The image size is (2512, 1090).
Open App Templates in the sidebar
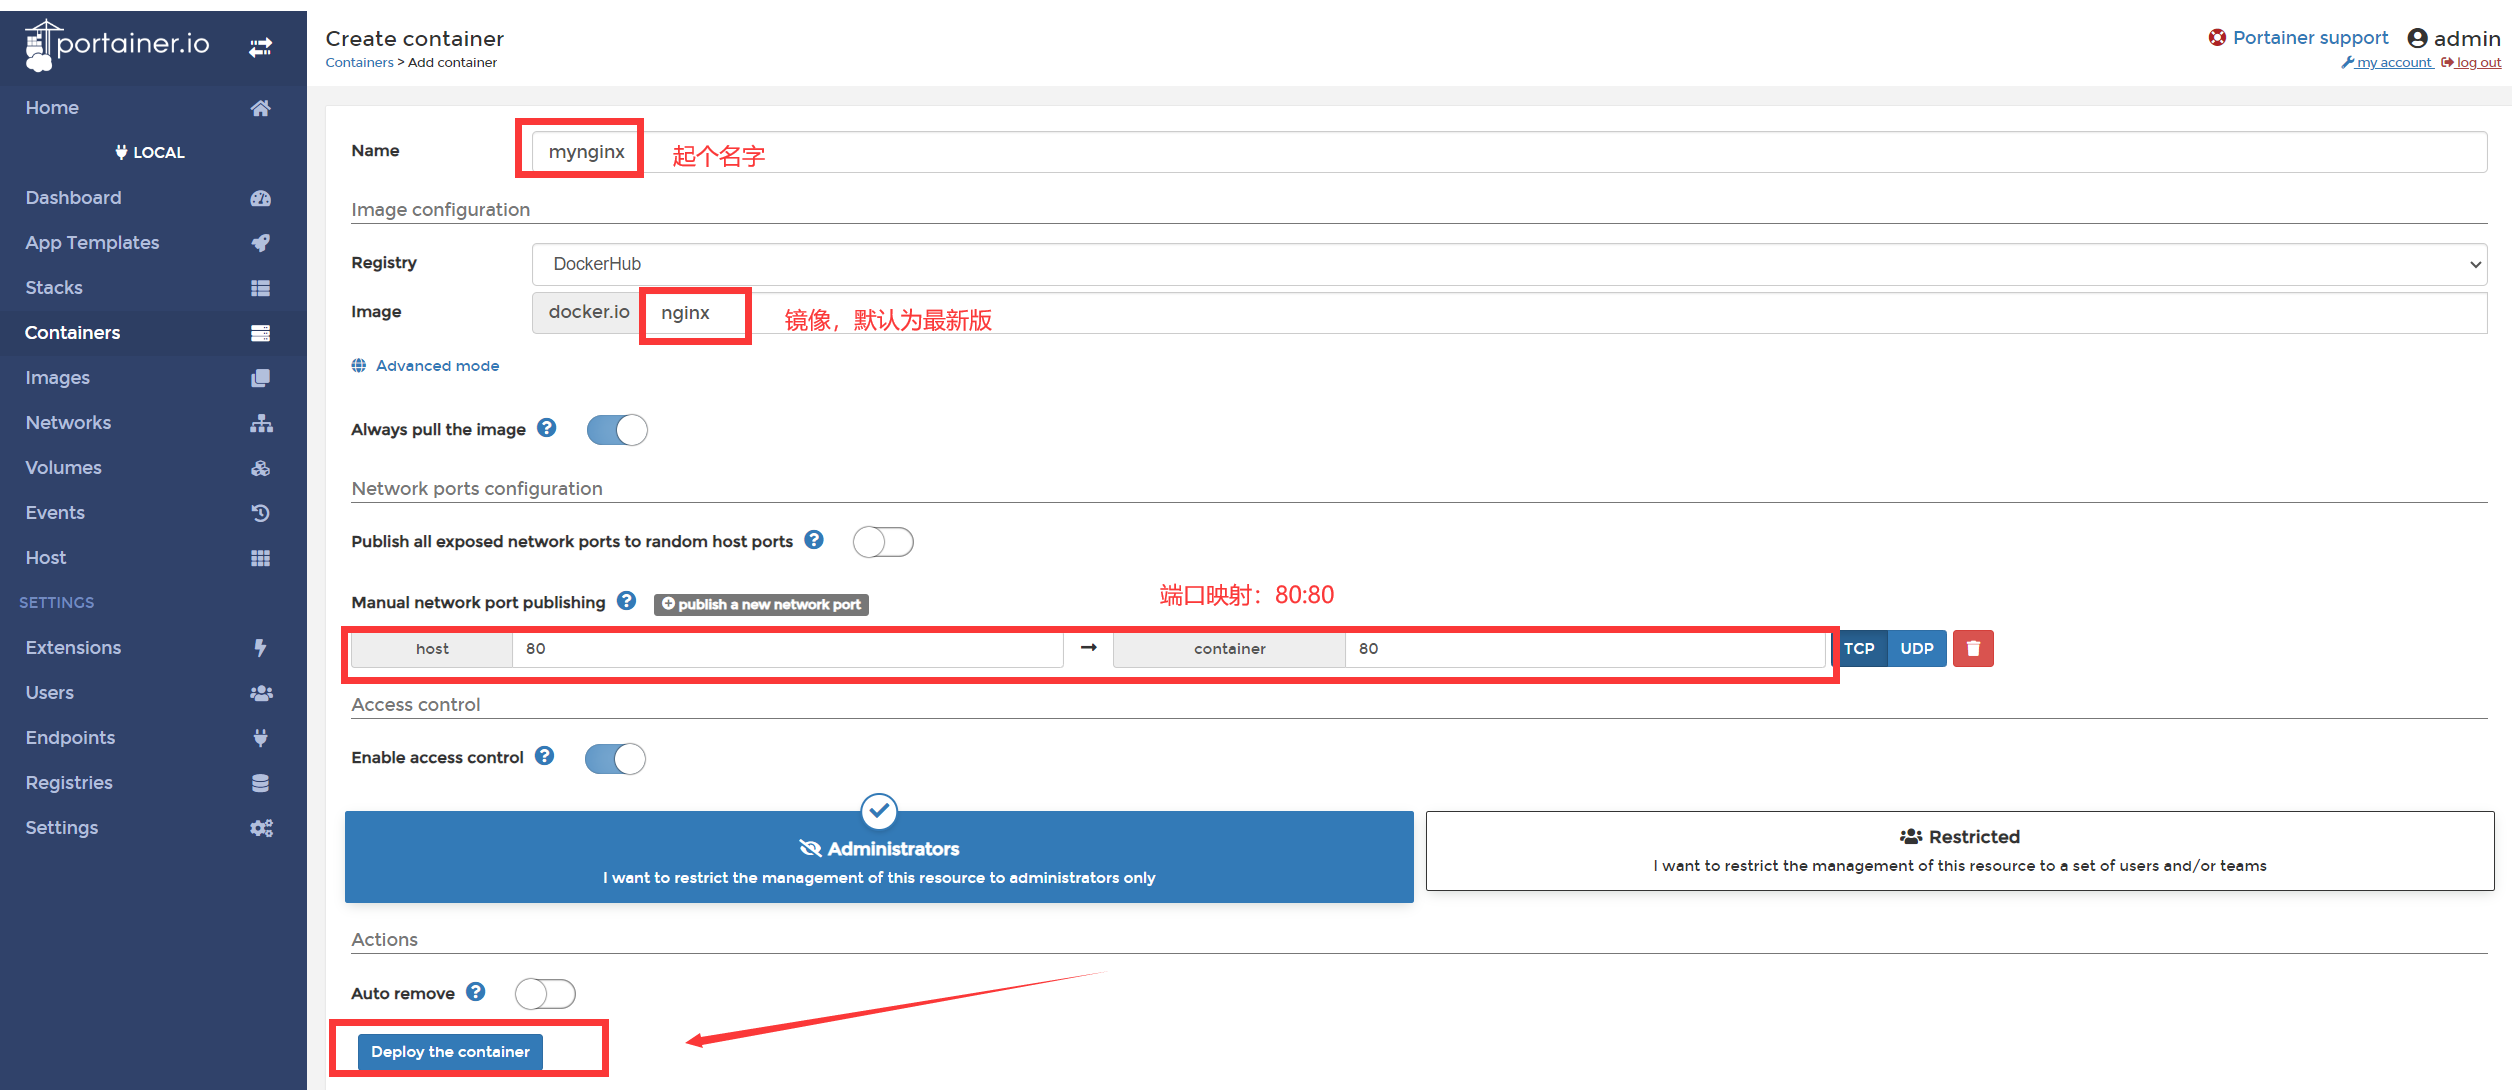92,243
